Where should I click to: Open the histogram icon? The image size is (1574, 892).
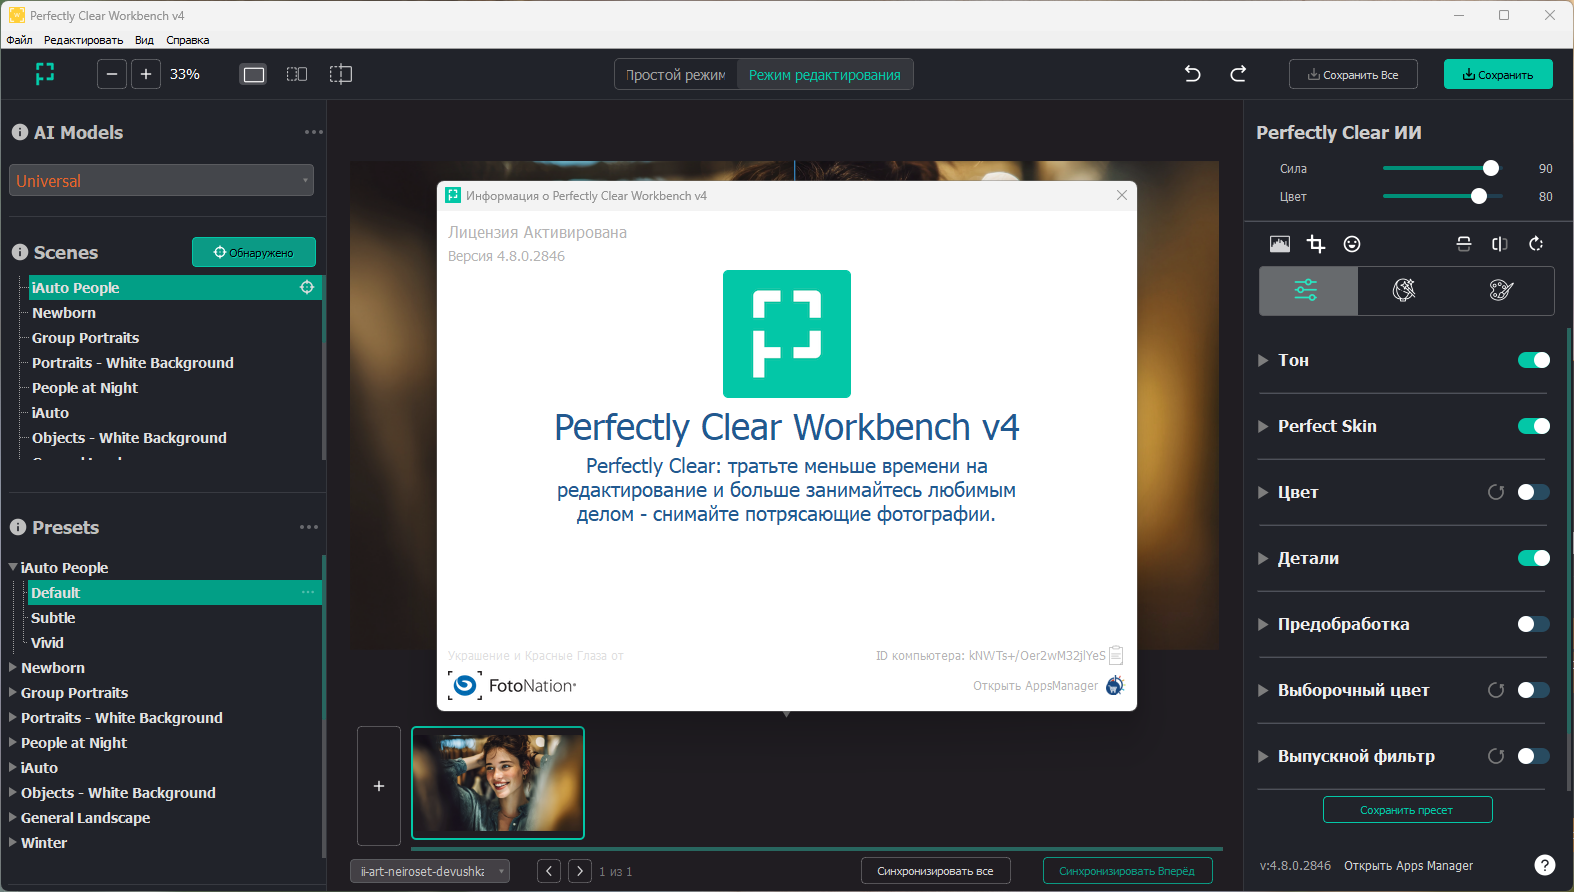(x=1280, y=244)
